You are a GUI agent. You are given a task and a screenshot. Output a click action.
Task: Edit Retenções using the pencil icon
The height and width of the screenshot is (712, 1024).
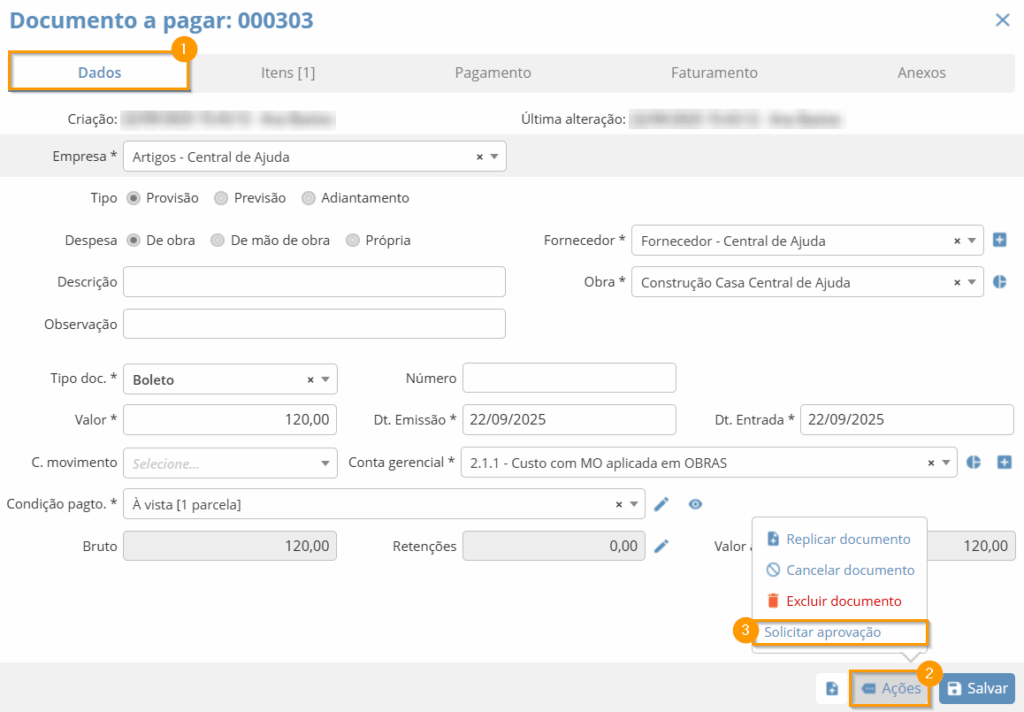point(661,545)
